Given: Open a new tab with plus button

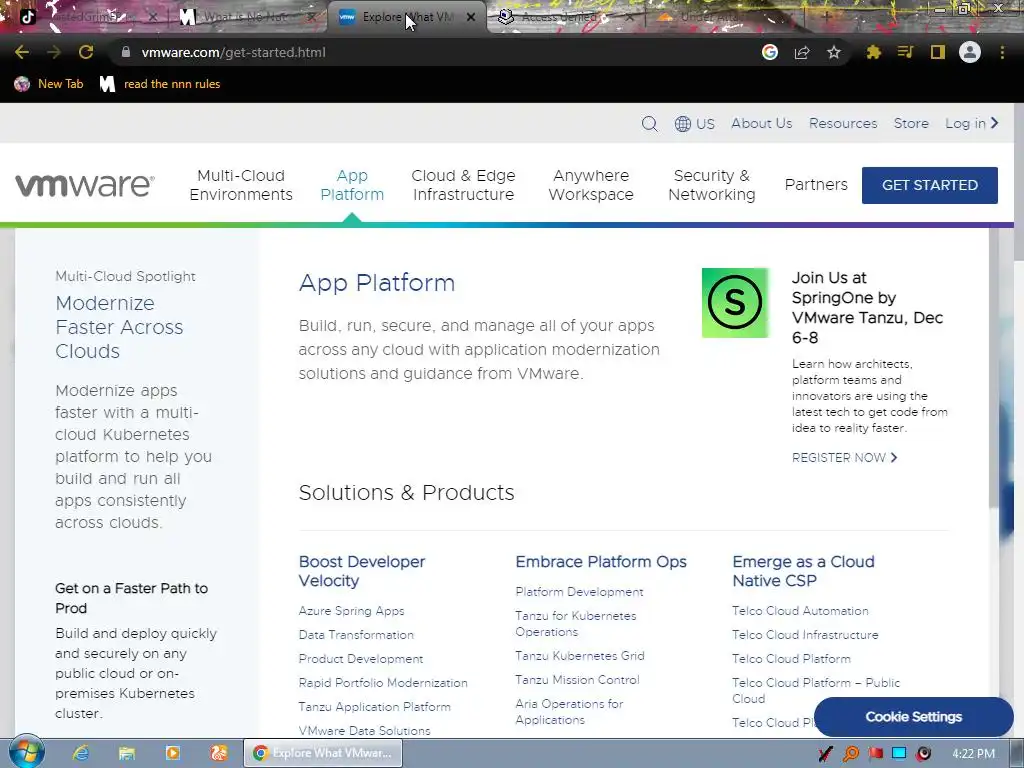Looking at the screenshot, I should tap(826, 17).
